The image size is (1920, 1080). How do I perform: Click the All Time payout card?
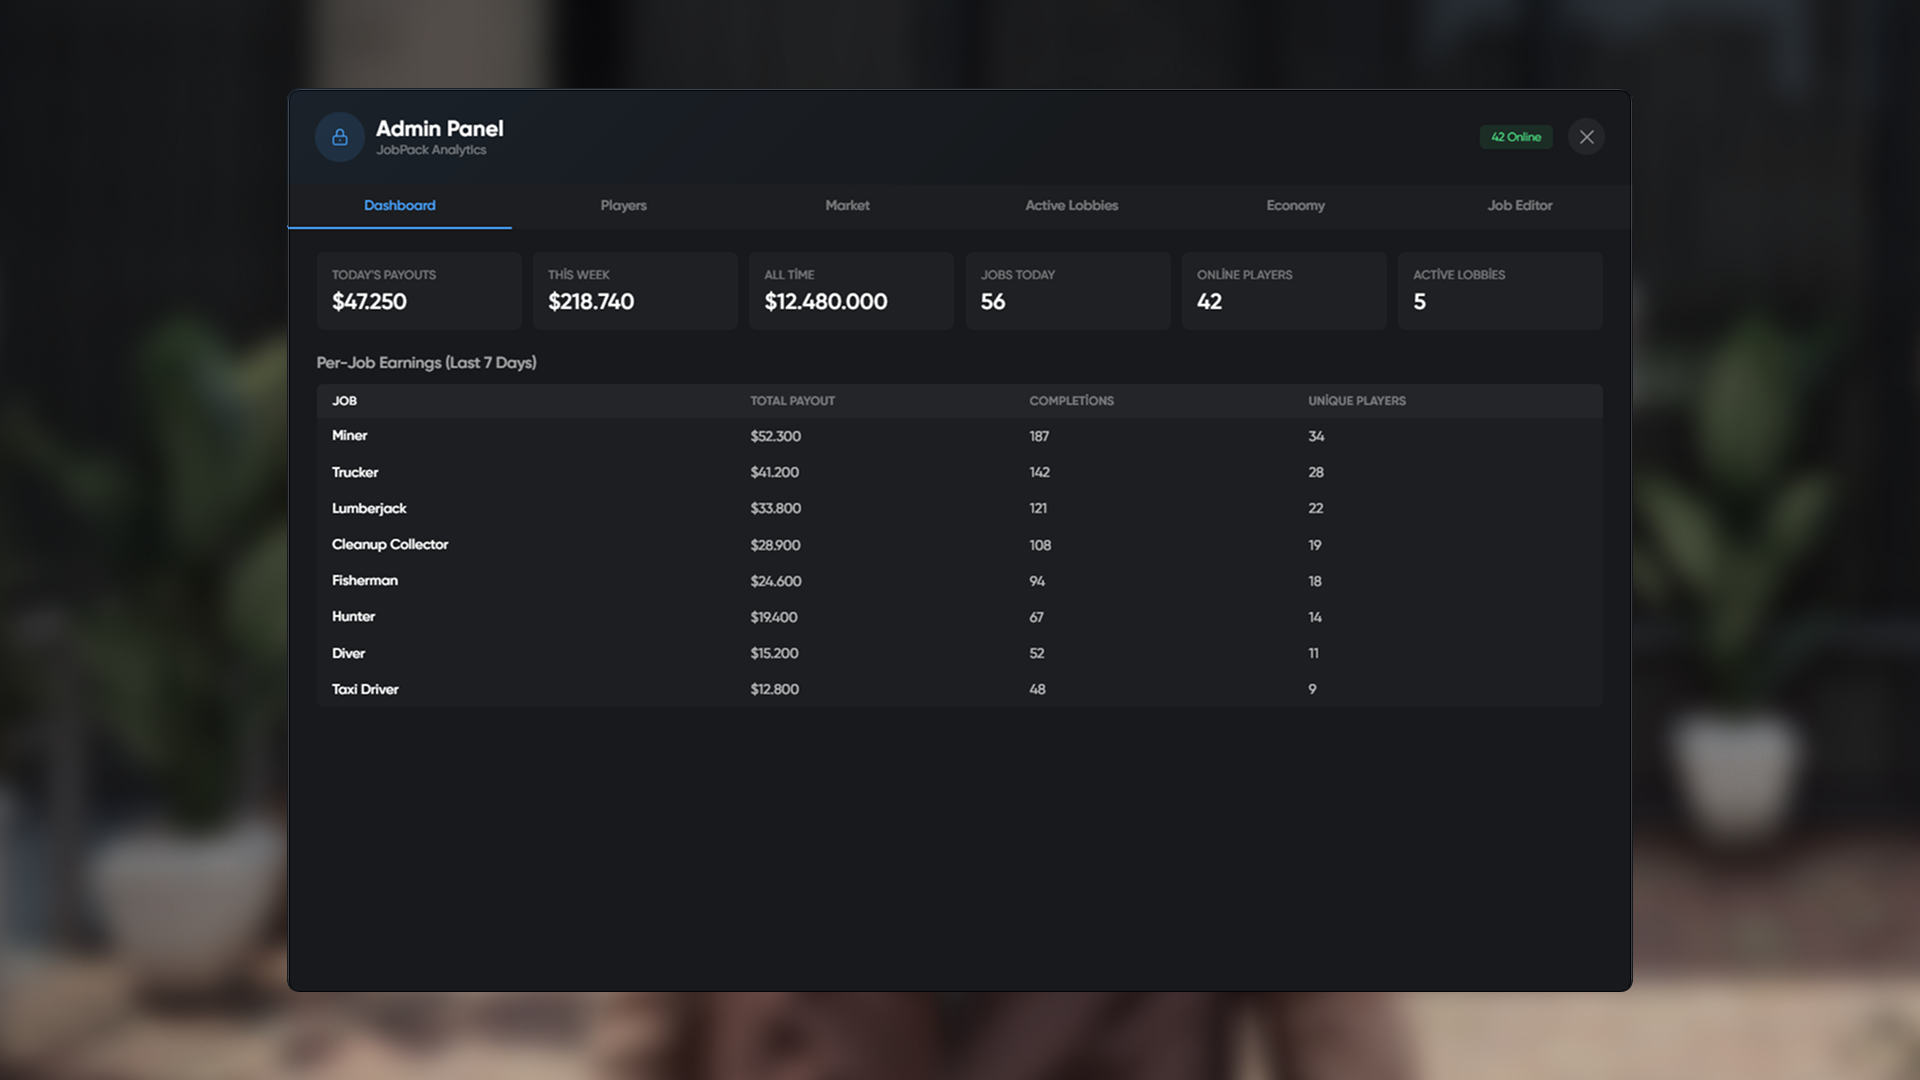(850, 290)
